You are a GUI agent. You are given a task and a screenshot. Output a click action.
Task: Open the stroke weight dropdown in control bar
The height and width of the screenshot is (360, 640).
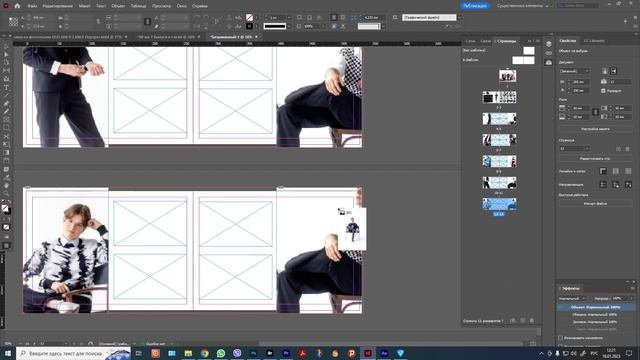point(289,18)
